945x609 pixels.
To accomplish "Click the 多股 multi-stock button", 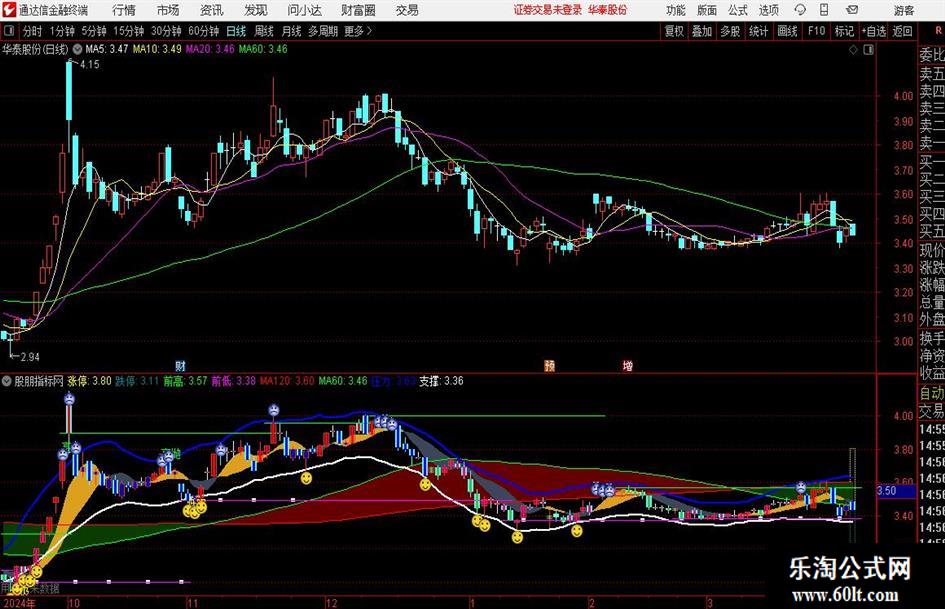I will tap(729, 31).
